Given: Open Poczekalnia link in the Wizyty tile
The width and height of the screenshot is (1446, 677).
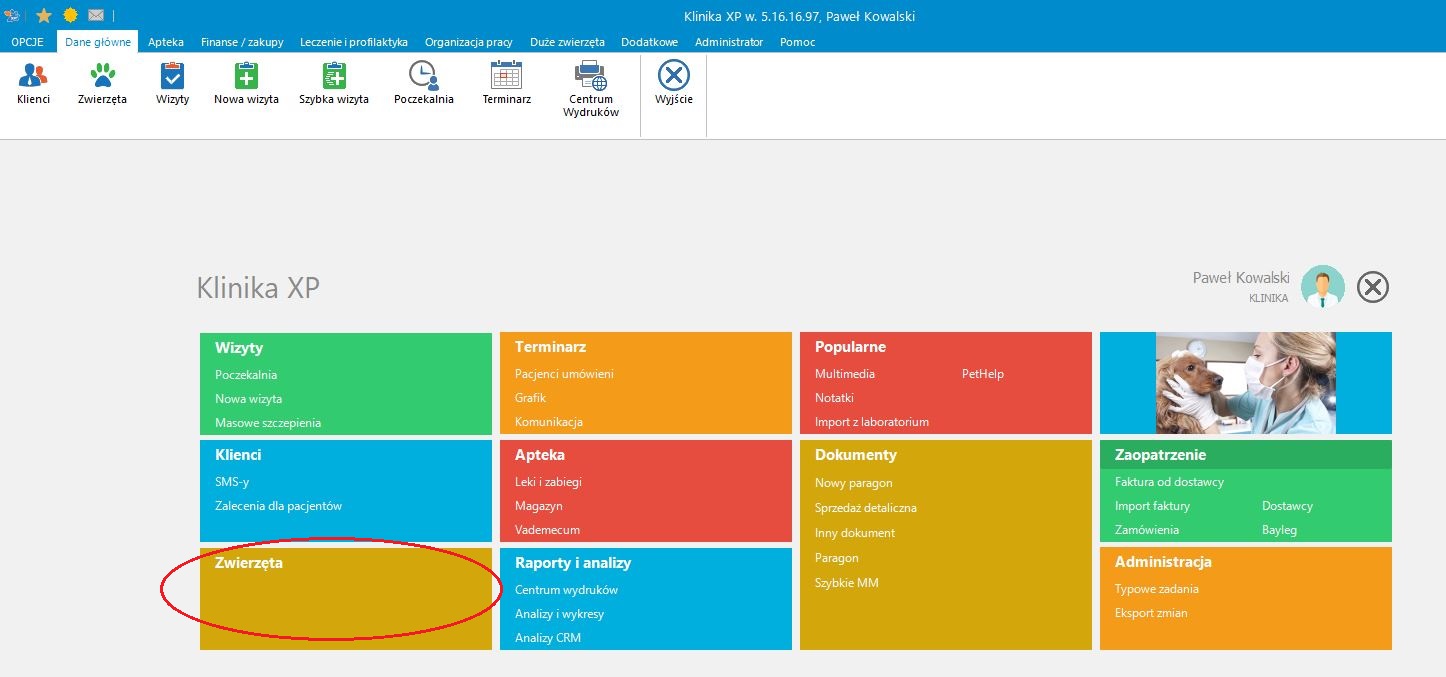Looking at the screenshot, I should [x=246, y=375].
